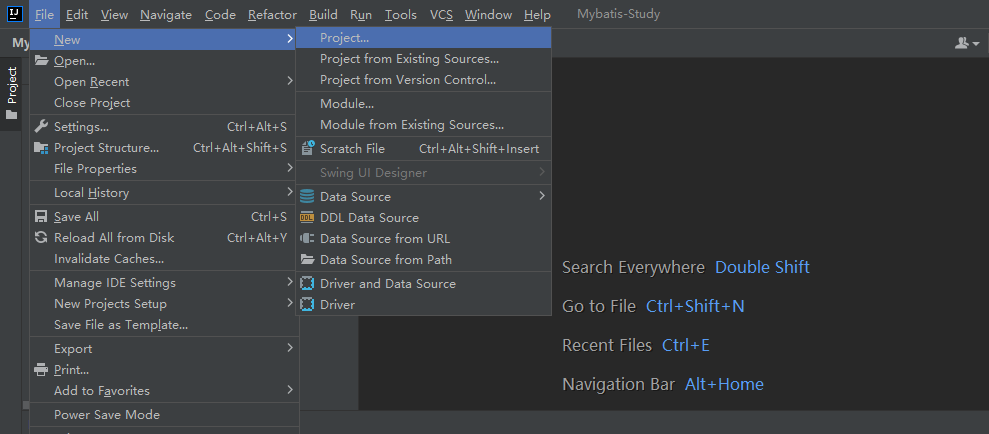Click the Data Source database icon
Image resolution: width=989 pixels, height=434 pixels.
tap(307, 197)
